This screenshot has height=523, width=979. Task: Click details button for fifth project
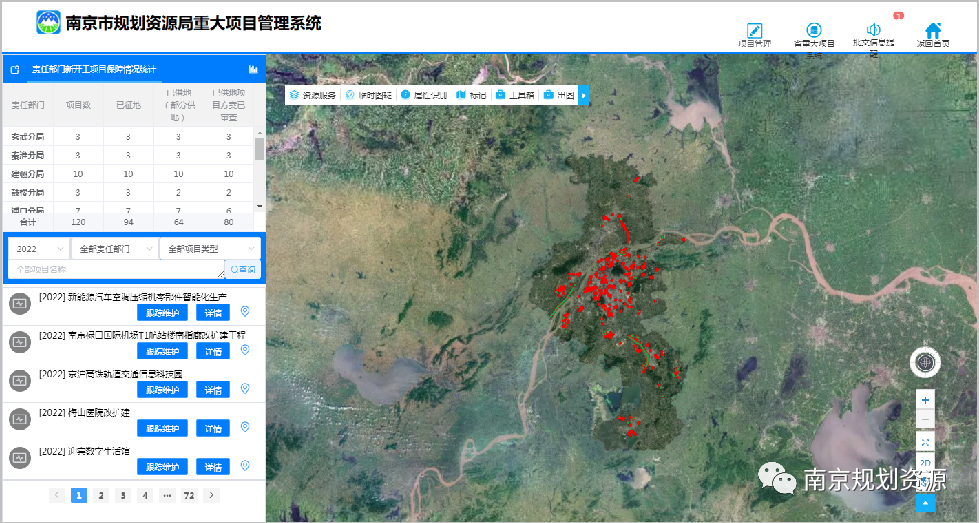(213, 467)
